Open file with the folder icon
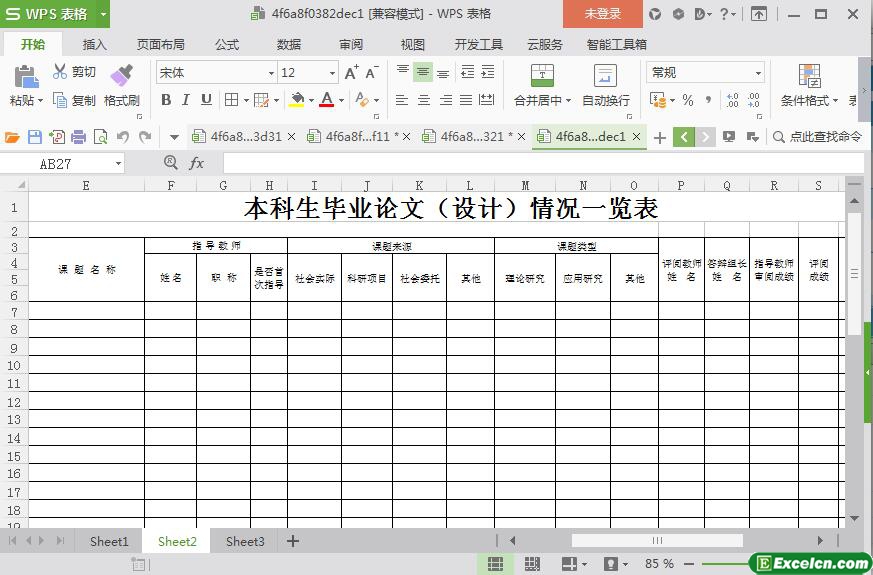 click(12, 137)
